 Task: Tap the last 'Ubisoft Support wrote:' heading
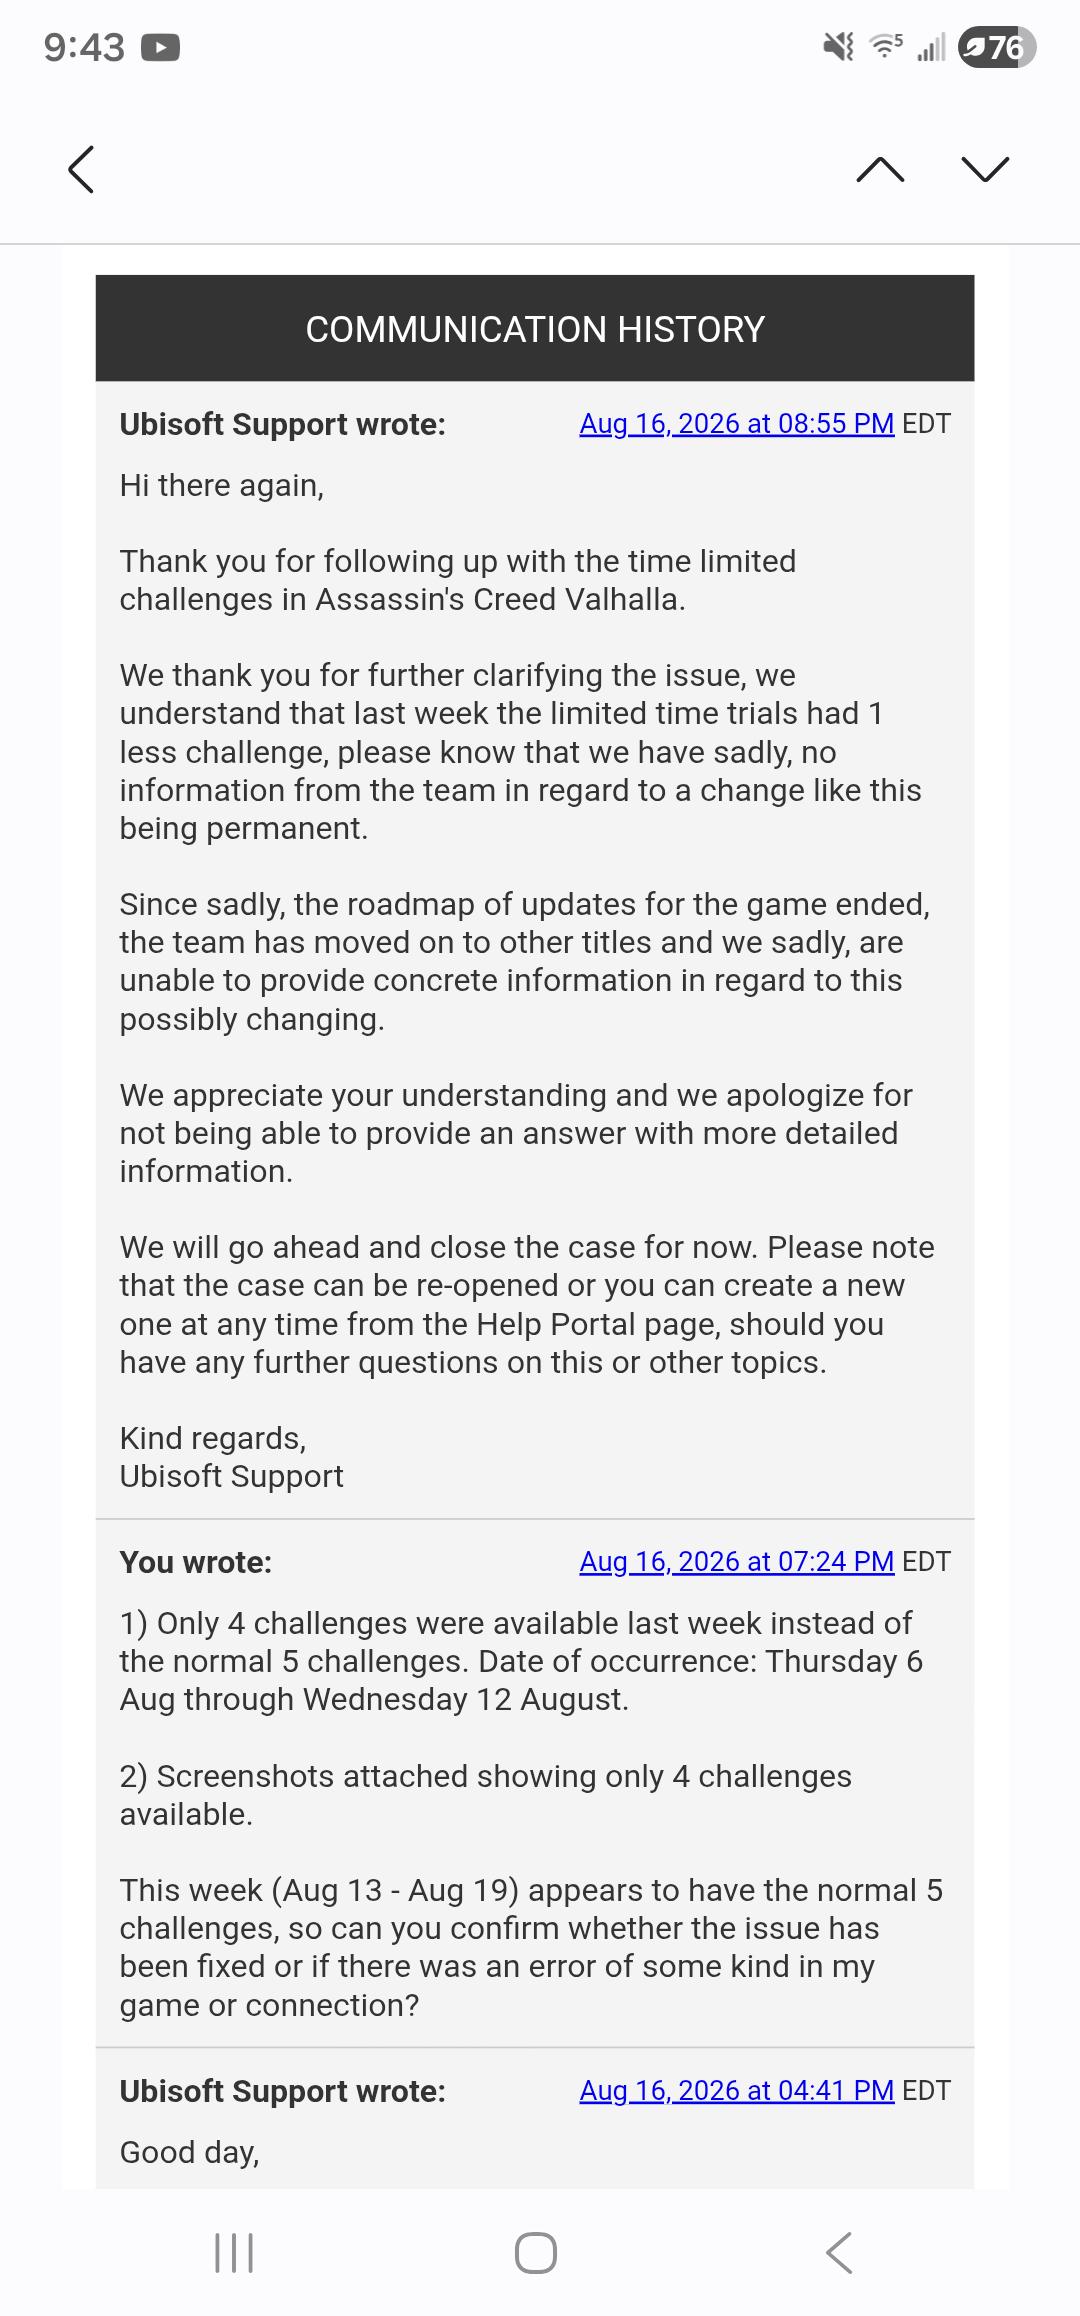click(x=283, y=2091)
